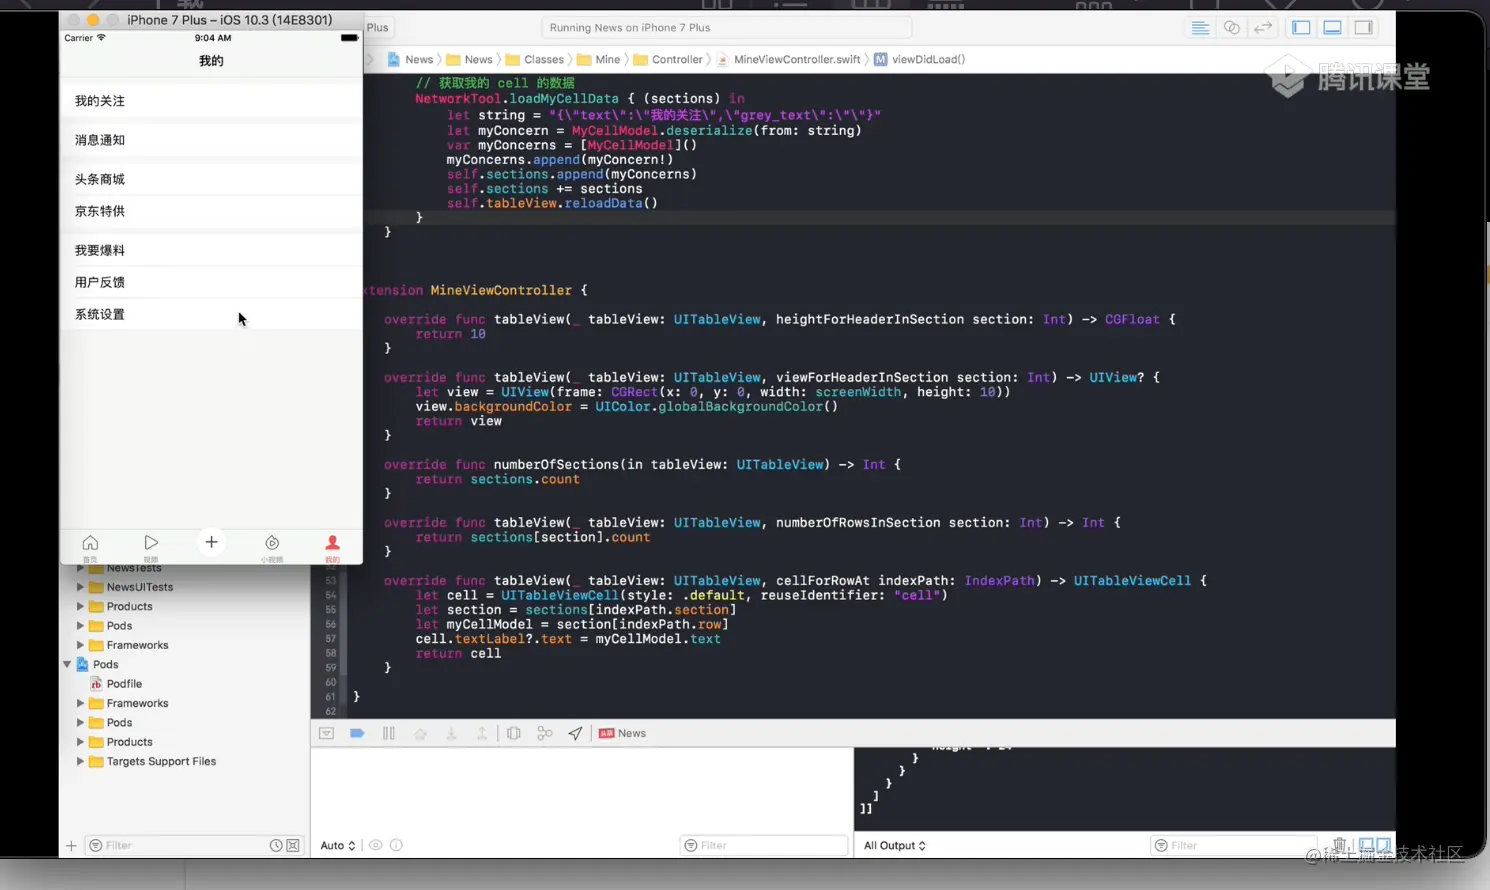Switch to the assistant editor

coord(1232,28)
